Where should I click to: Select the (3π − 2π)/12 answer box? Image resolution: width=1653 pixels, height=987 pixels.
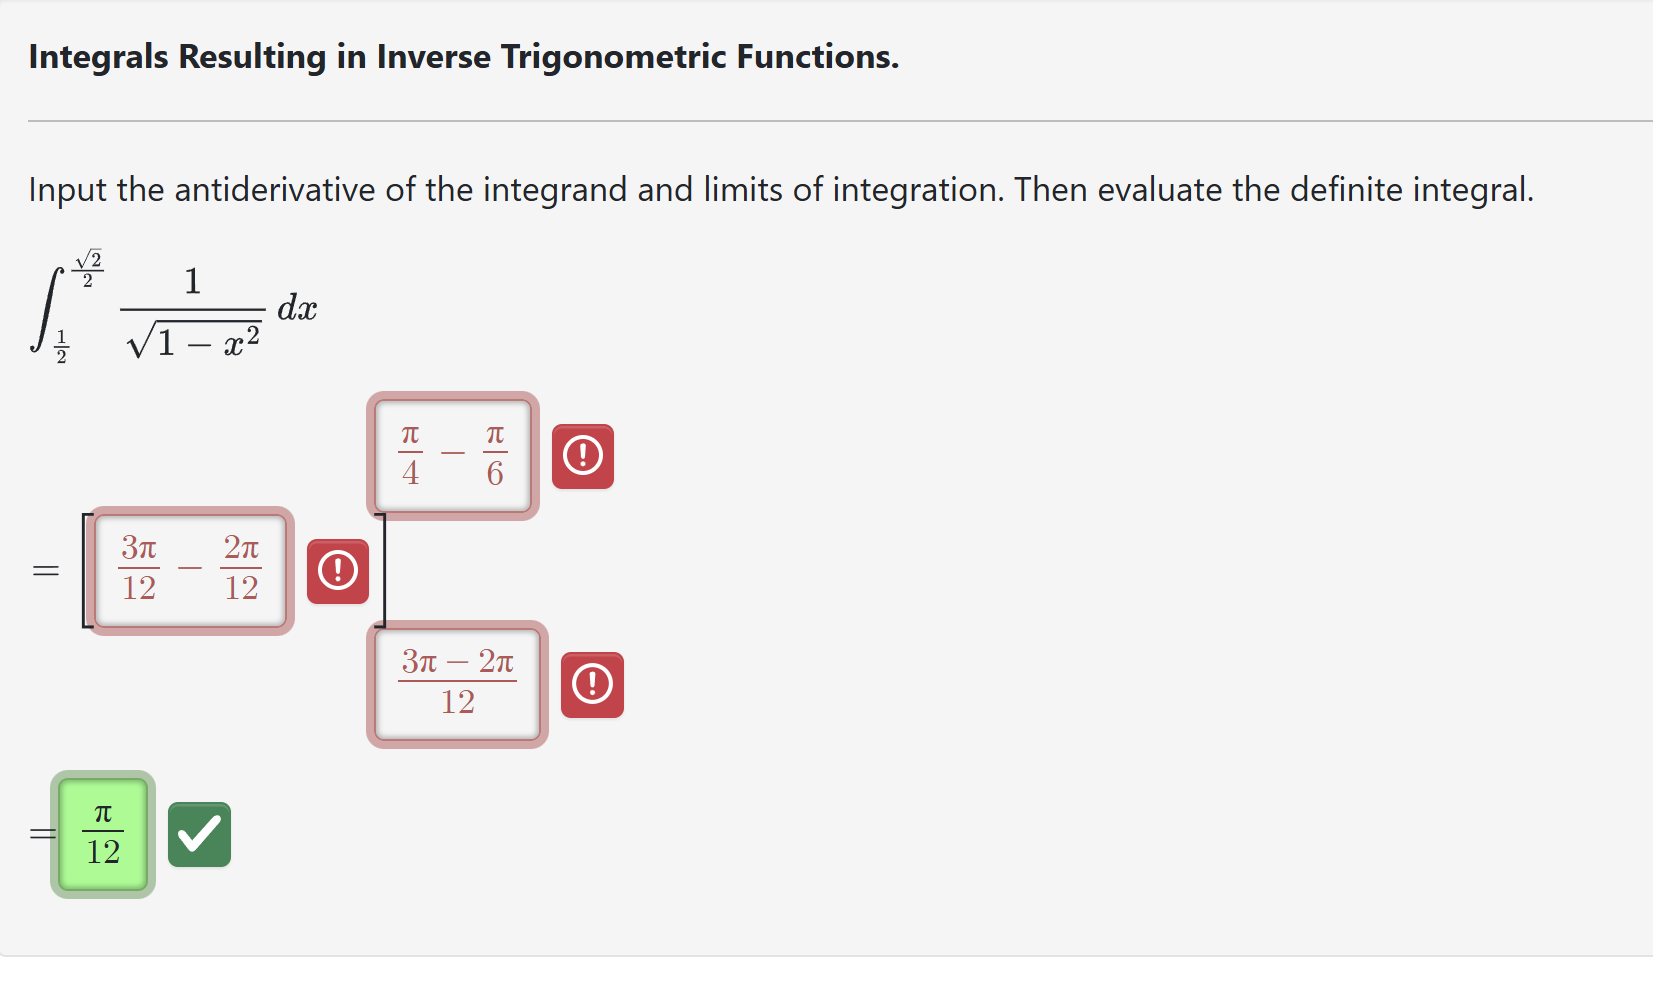(456, 684)
